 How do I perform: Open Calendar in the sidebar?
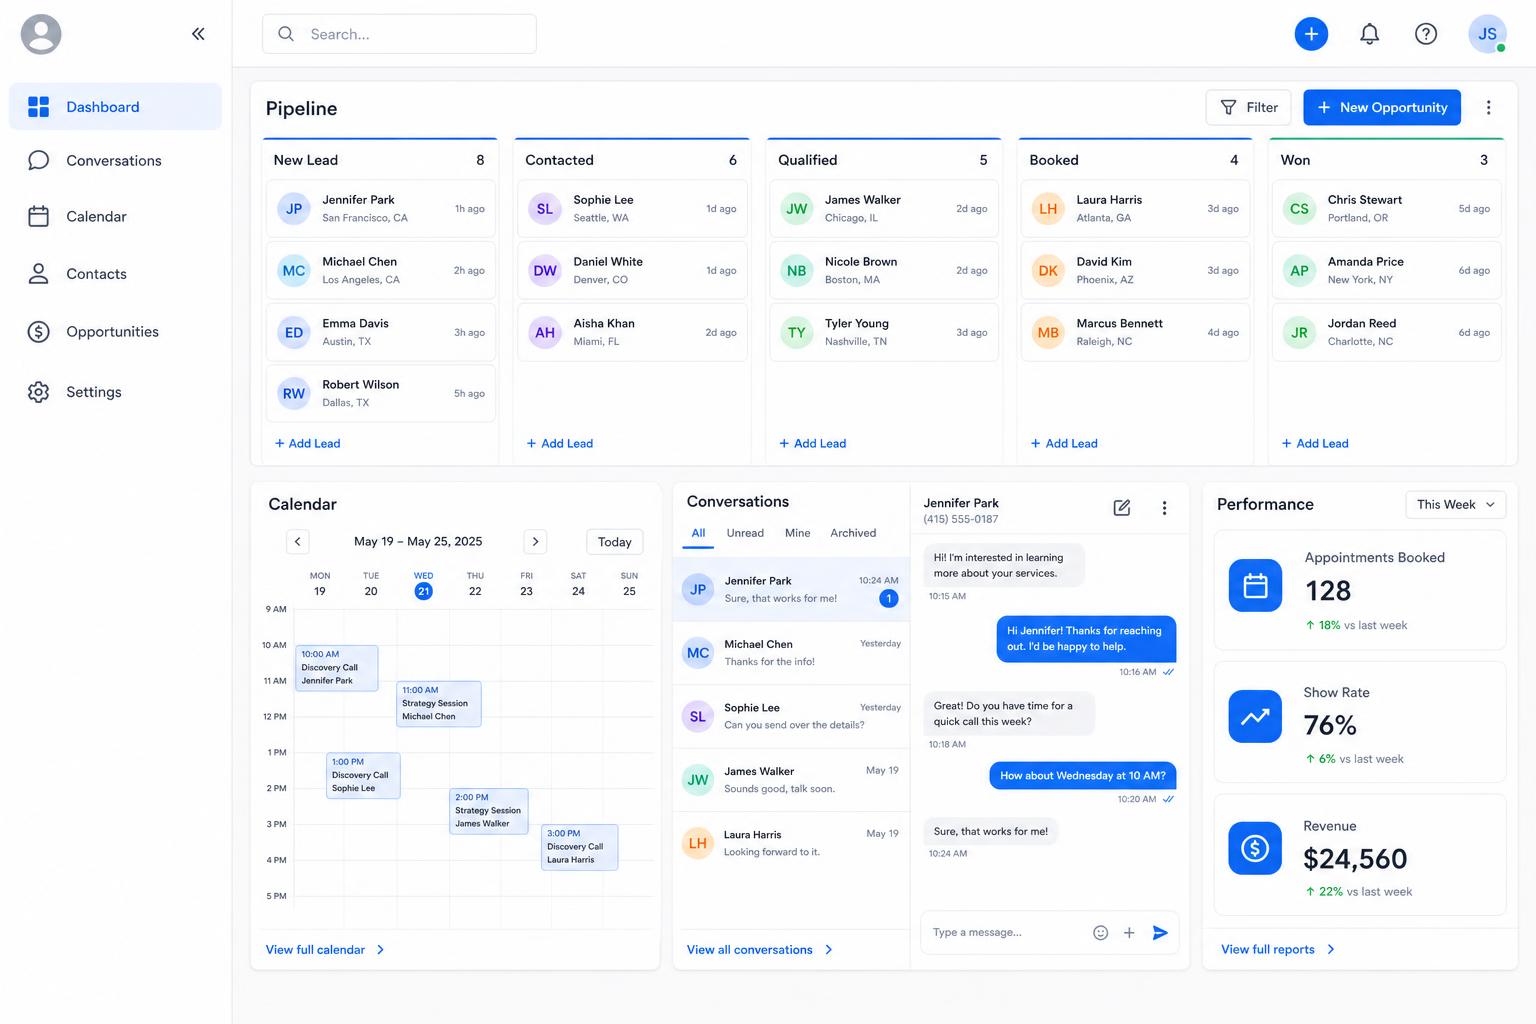[115, 217]
